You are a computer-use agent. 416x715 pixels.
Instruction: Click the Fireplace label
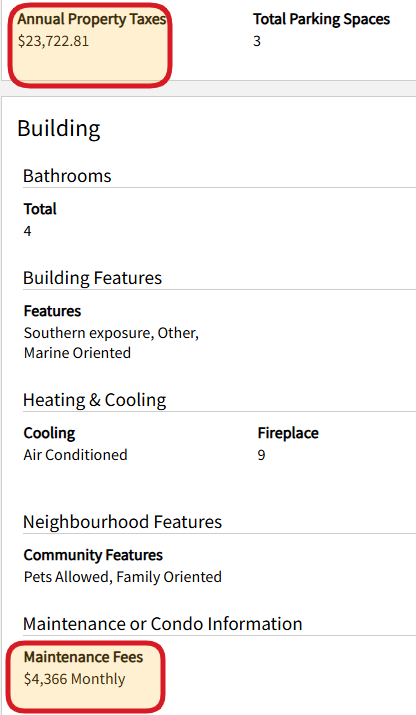[288, 433]
